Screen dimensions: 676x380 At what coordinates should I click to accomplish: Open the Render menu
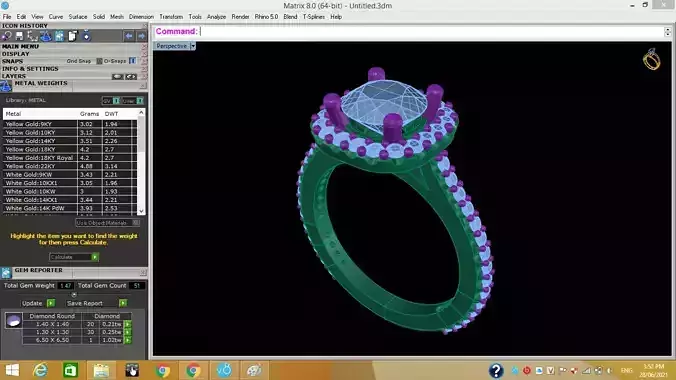tap(240, 17)
